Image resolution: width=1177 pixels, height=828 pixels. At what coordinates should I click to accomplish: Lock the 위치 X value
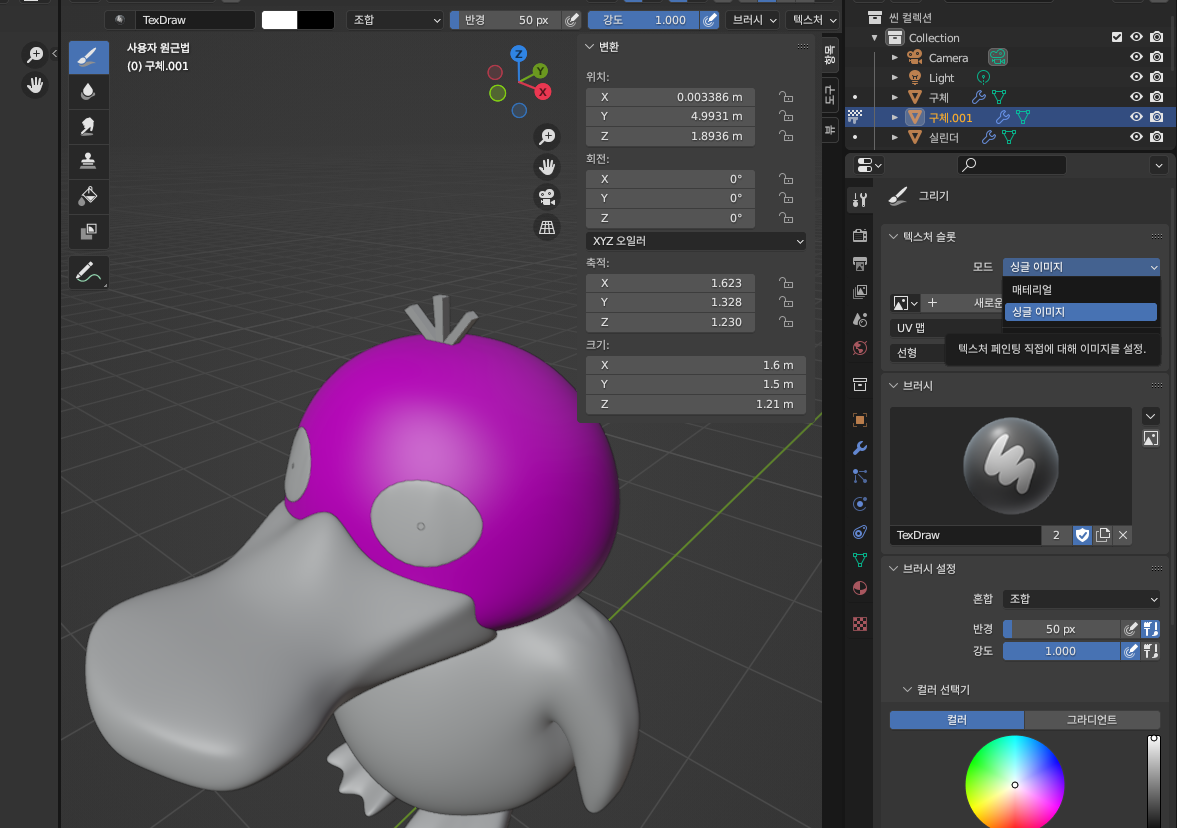click(786, 97)
